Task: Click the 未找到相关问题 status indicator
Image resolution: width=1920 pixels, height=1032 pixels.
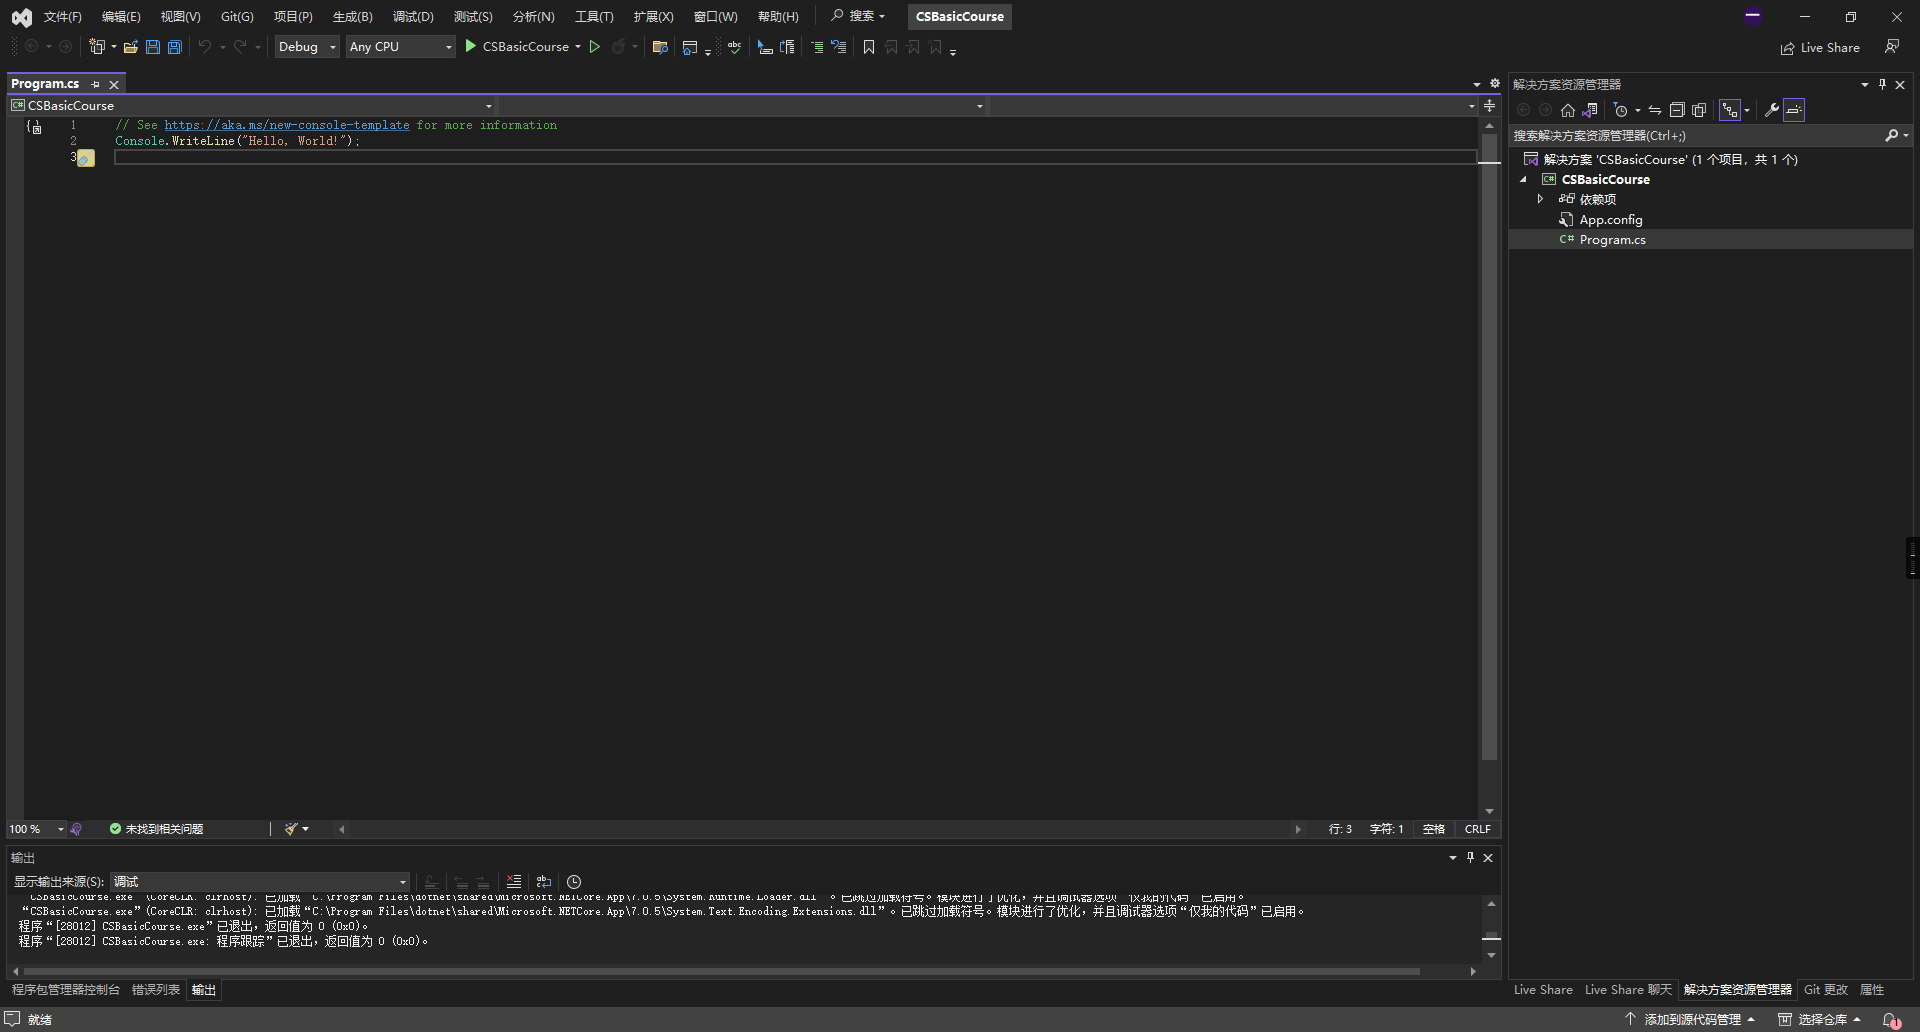Action: [156, 829]
